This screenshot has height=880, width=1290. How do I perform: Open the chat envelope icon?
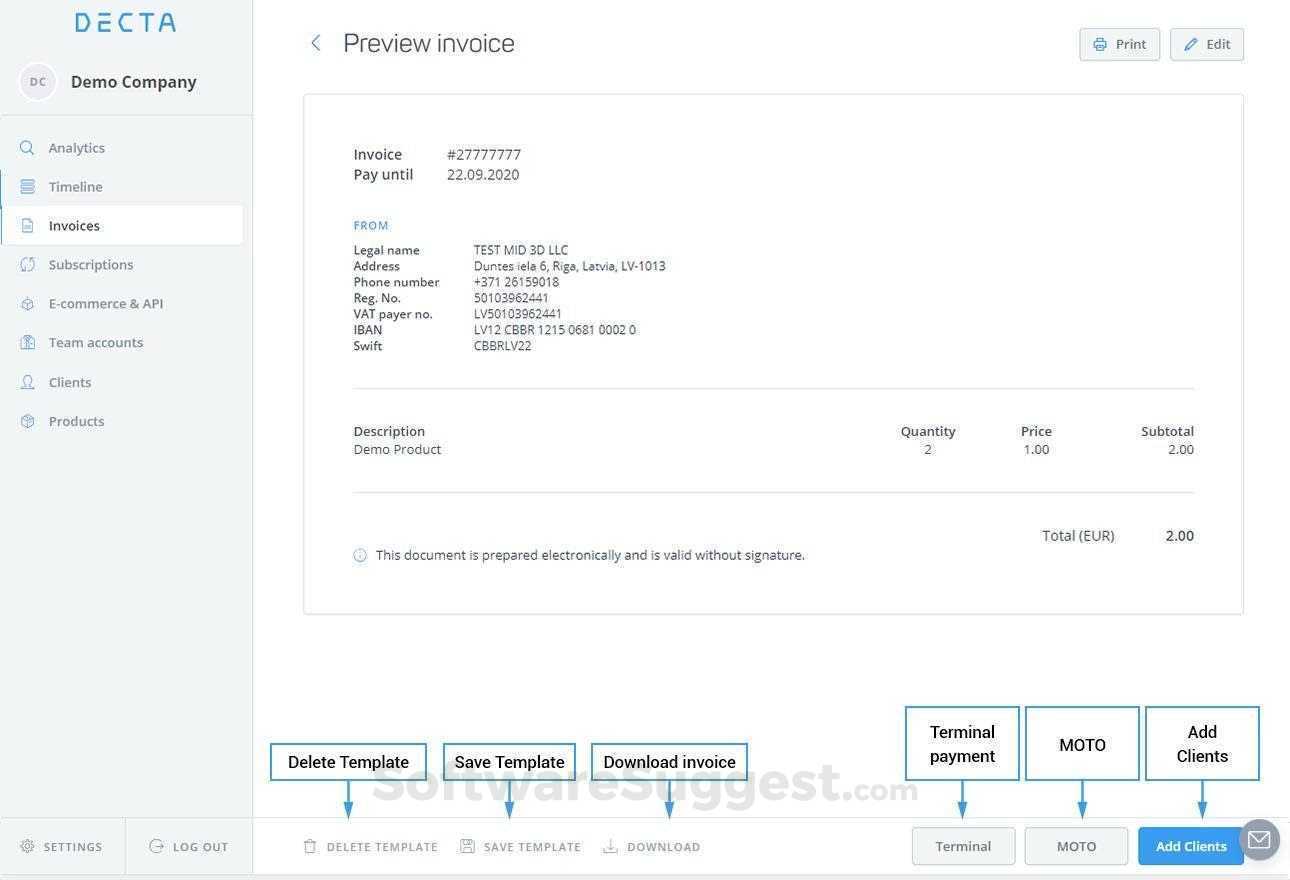coord(1259,840)
